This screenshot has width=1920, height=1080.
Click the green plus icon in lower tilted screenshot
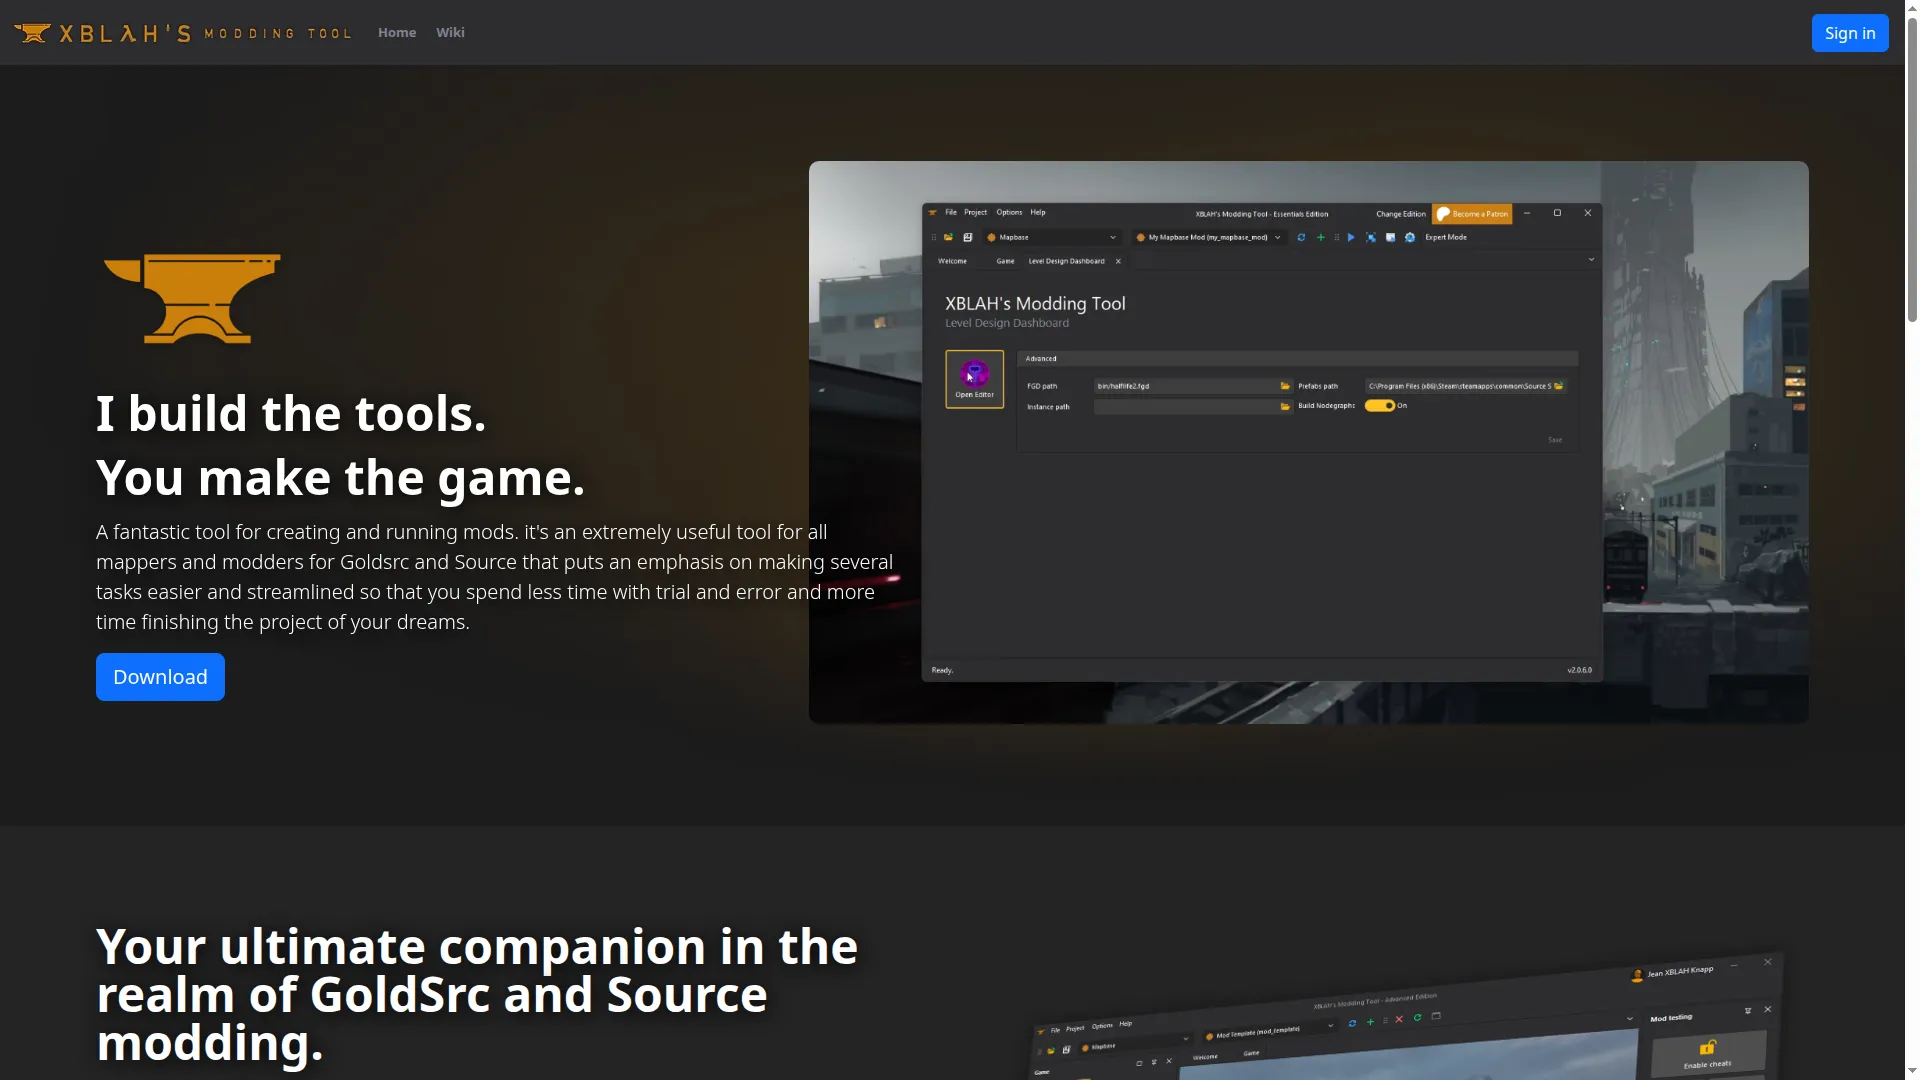[x=1370, y=1022]
